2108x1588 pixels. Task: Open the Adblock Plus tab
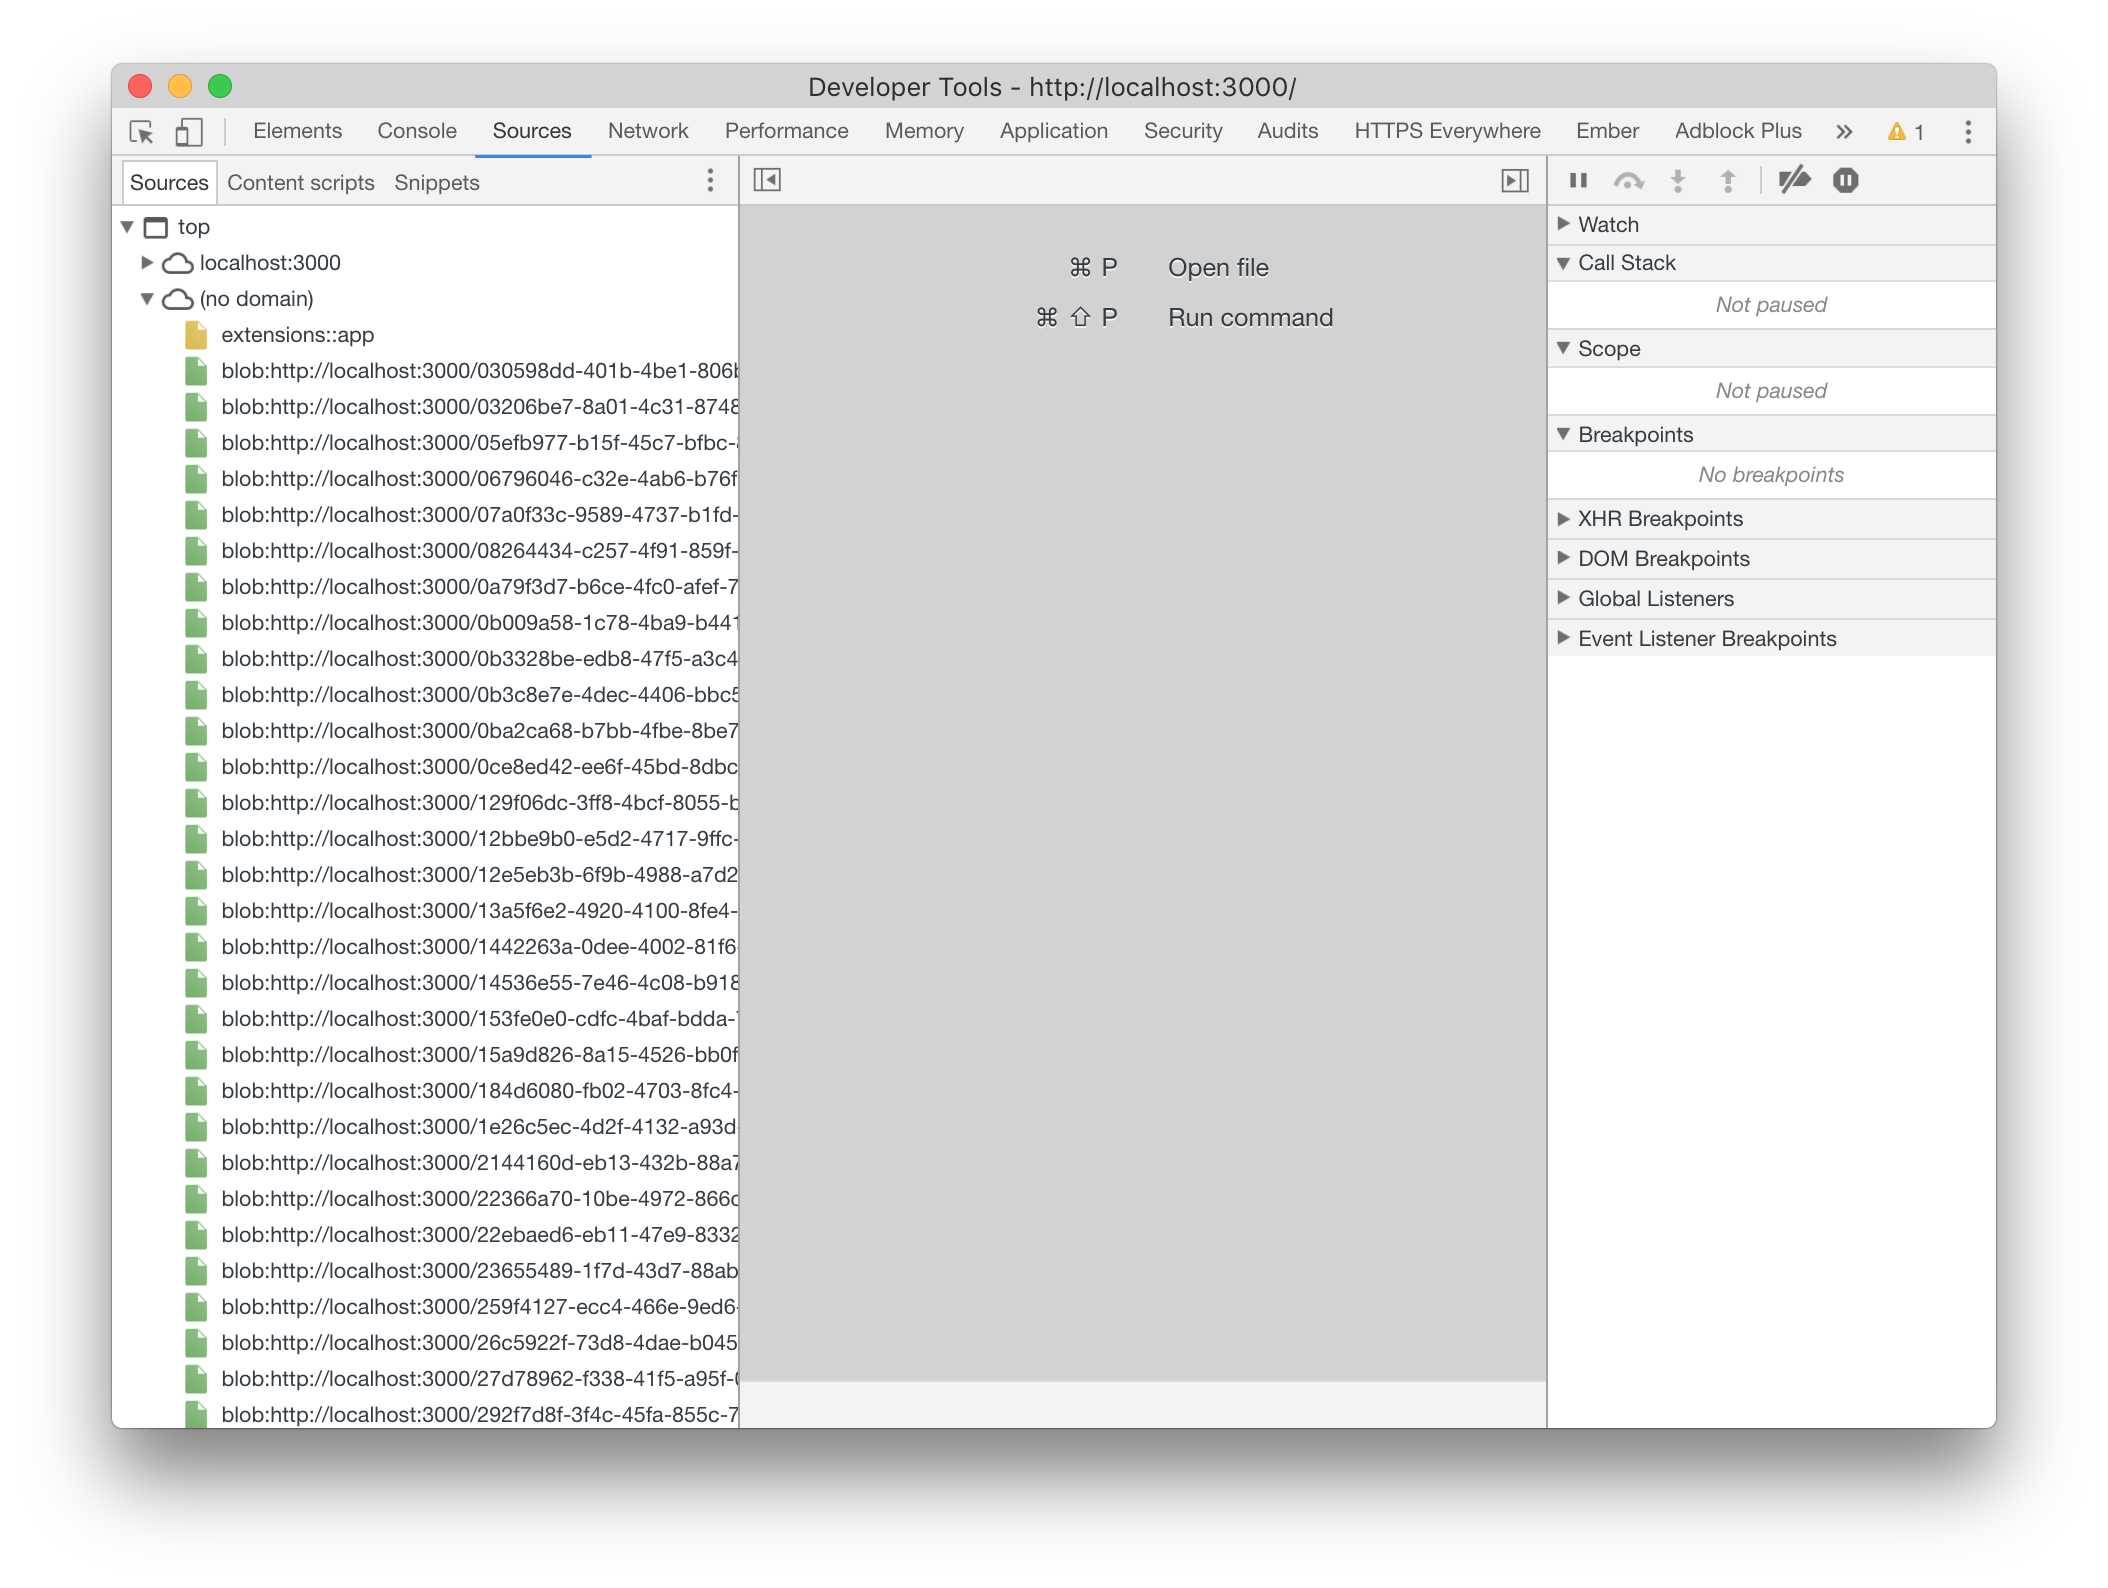[1738, 131]
